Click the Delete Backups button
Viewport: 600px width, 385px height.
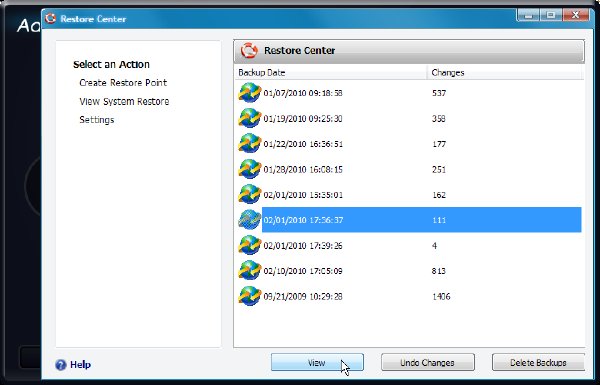[538, 362]
